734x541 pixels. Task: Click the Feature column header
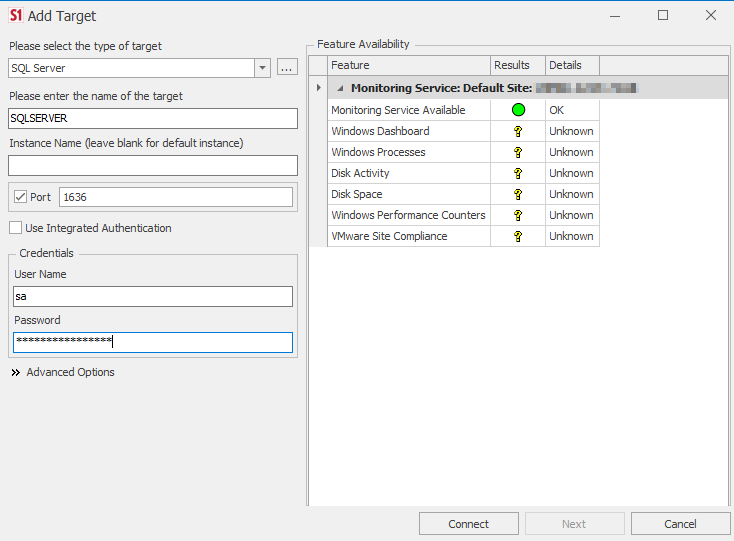coord(409,66)
